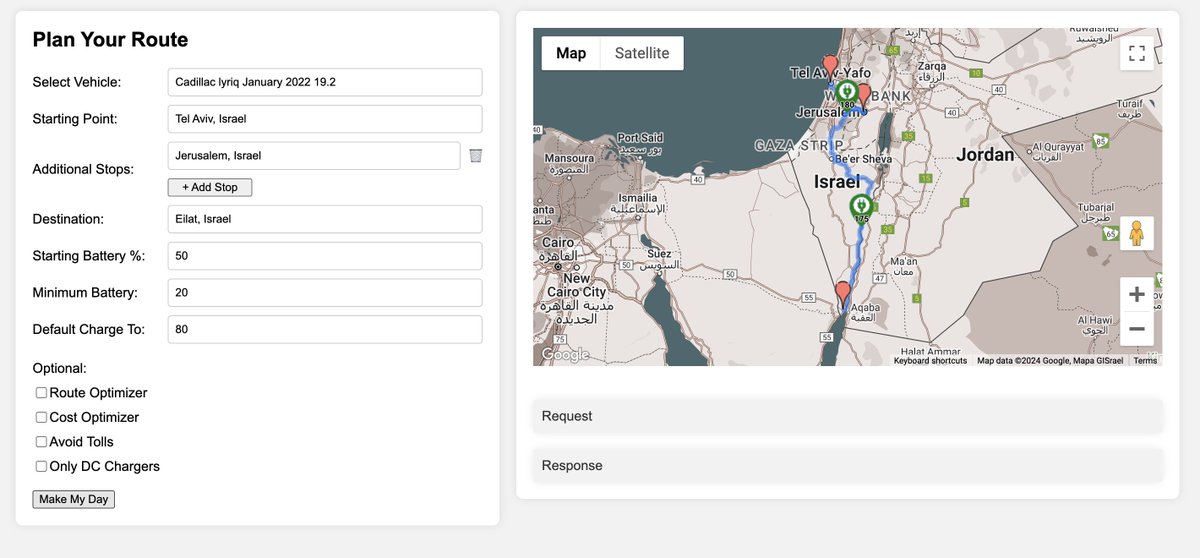Click the Cairo label on the map
The height and width of the screenshot is (558, 1200).
tap(560, 243)
